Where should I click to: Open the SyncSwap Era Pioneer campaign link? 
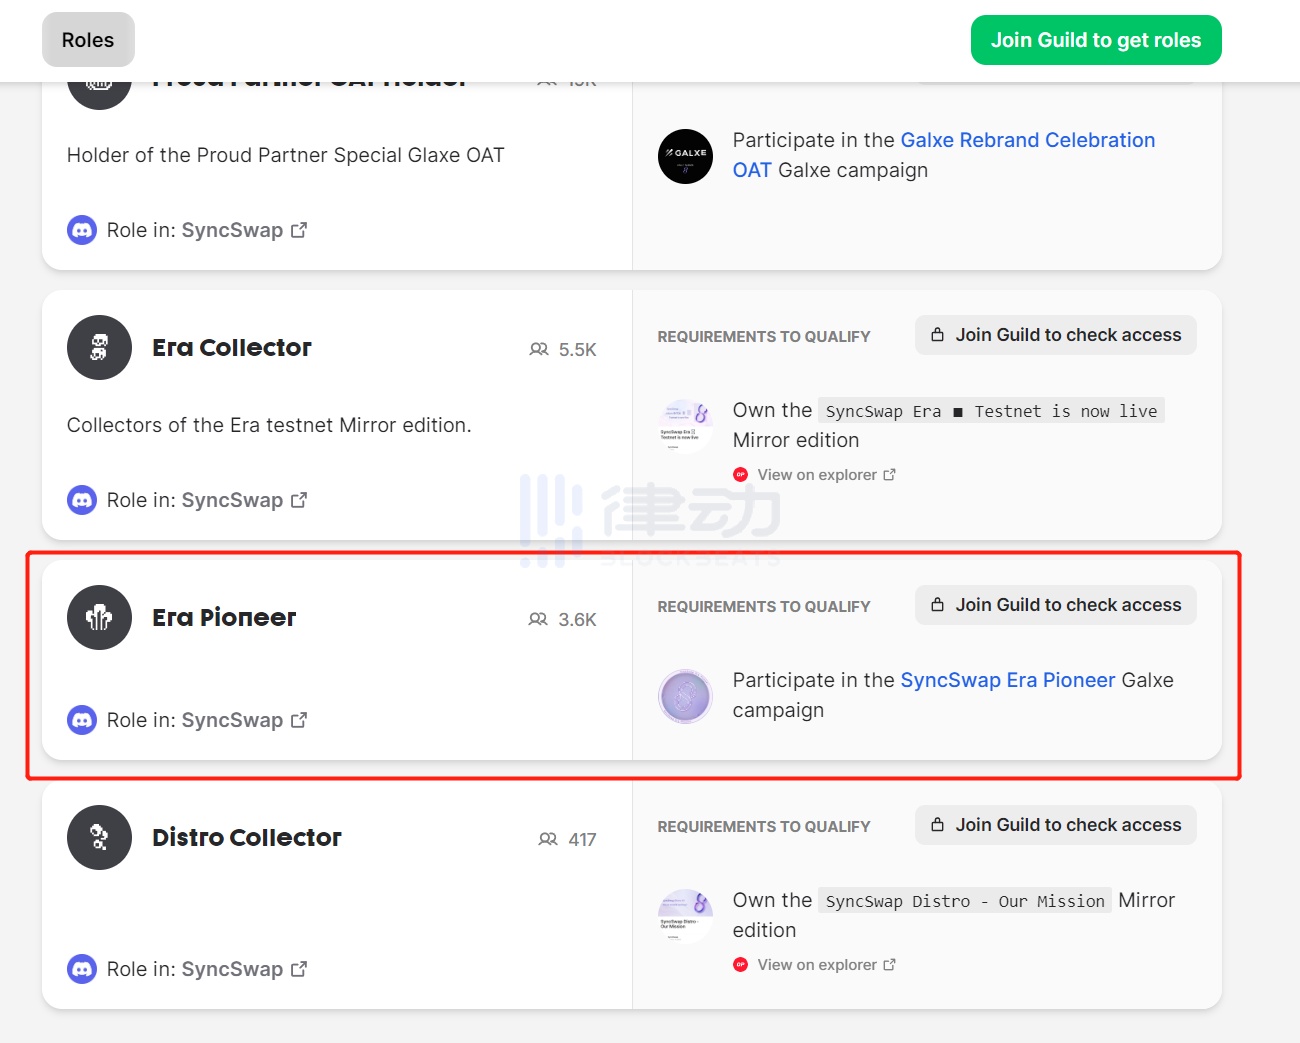point(1007,680)
